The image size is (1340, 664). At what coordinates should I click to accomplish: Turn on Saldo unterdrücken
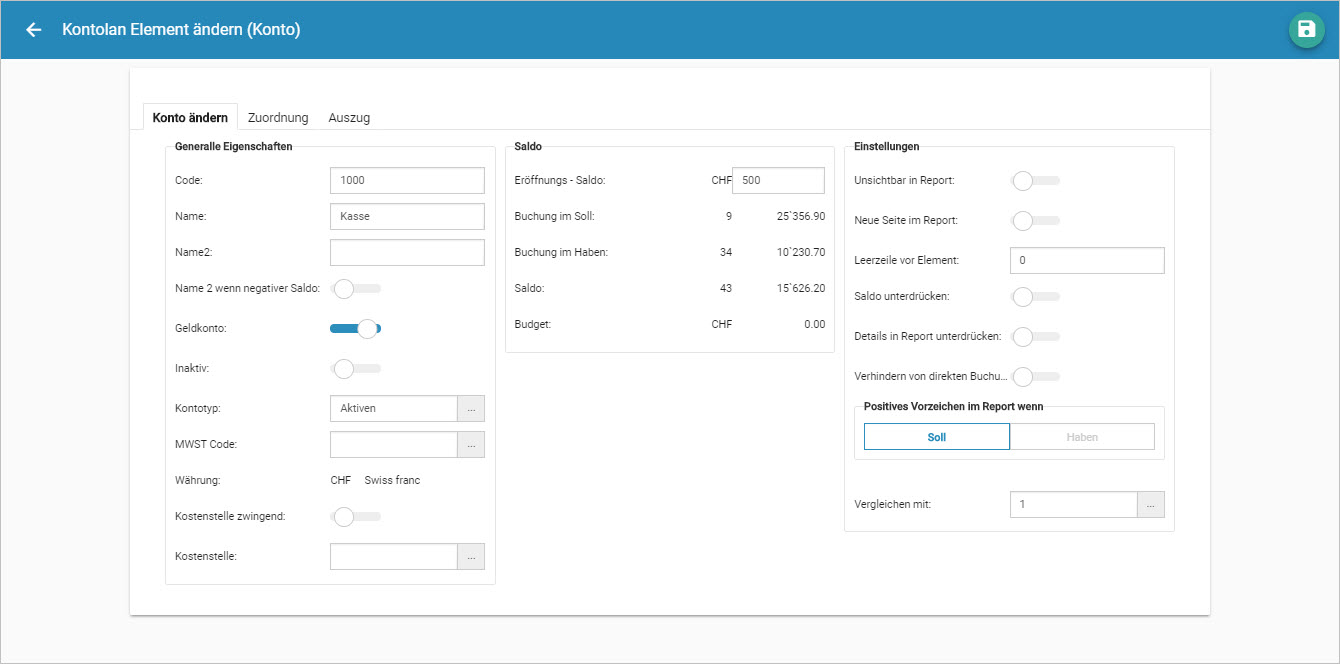point(1035,297)
